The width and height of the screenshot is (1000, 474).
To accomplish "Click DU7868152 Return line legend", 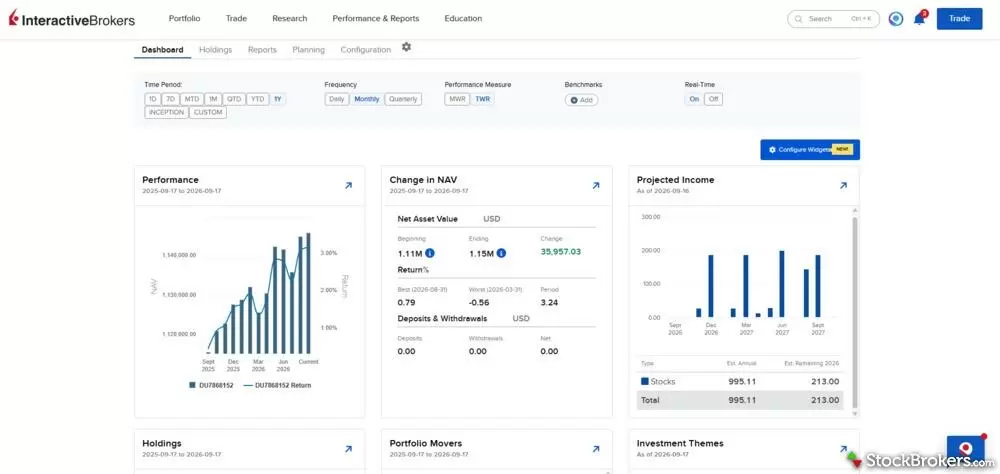I will click(x=277, y=385).
